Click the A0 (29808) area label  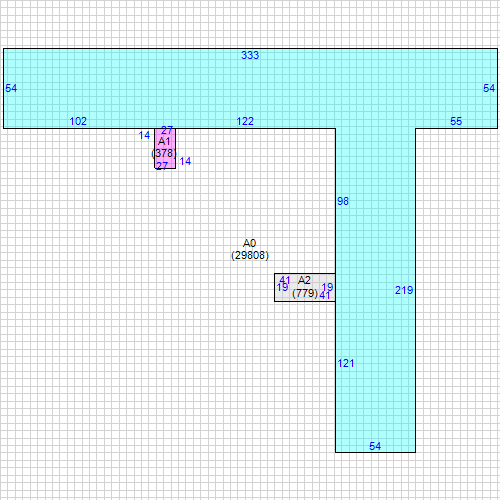tap(250, 249)
